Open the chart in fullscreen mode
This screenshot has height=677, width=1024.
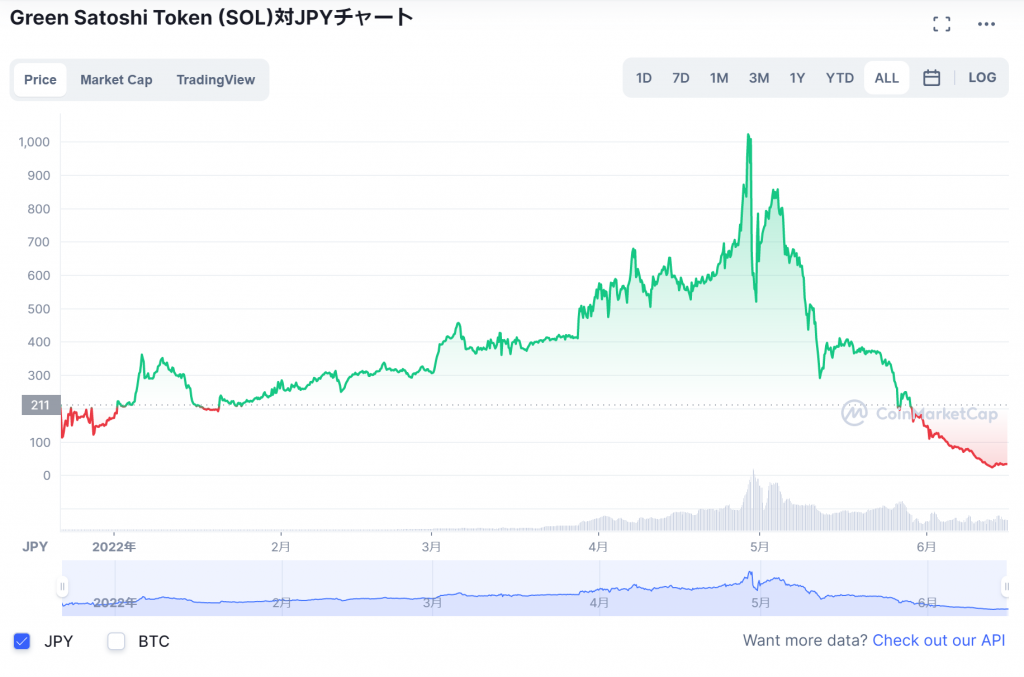pyautogui.click(x=941, y=24)
